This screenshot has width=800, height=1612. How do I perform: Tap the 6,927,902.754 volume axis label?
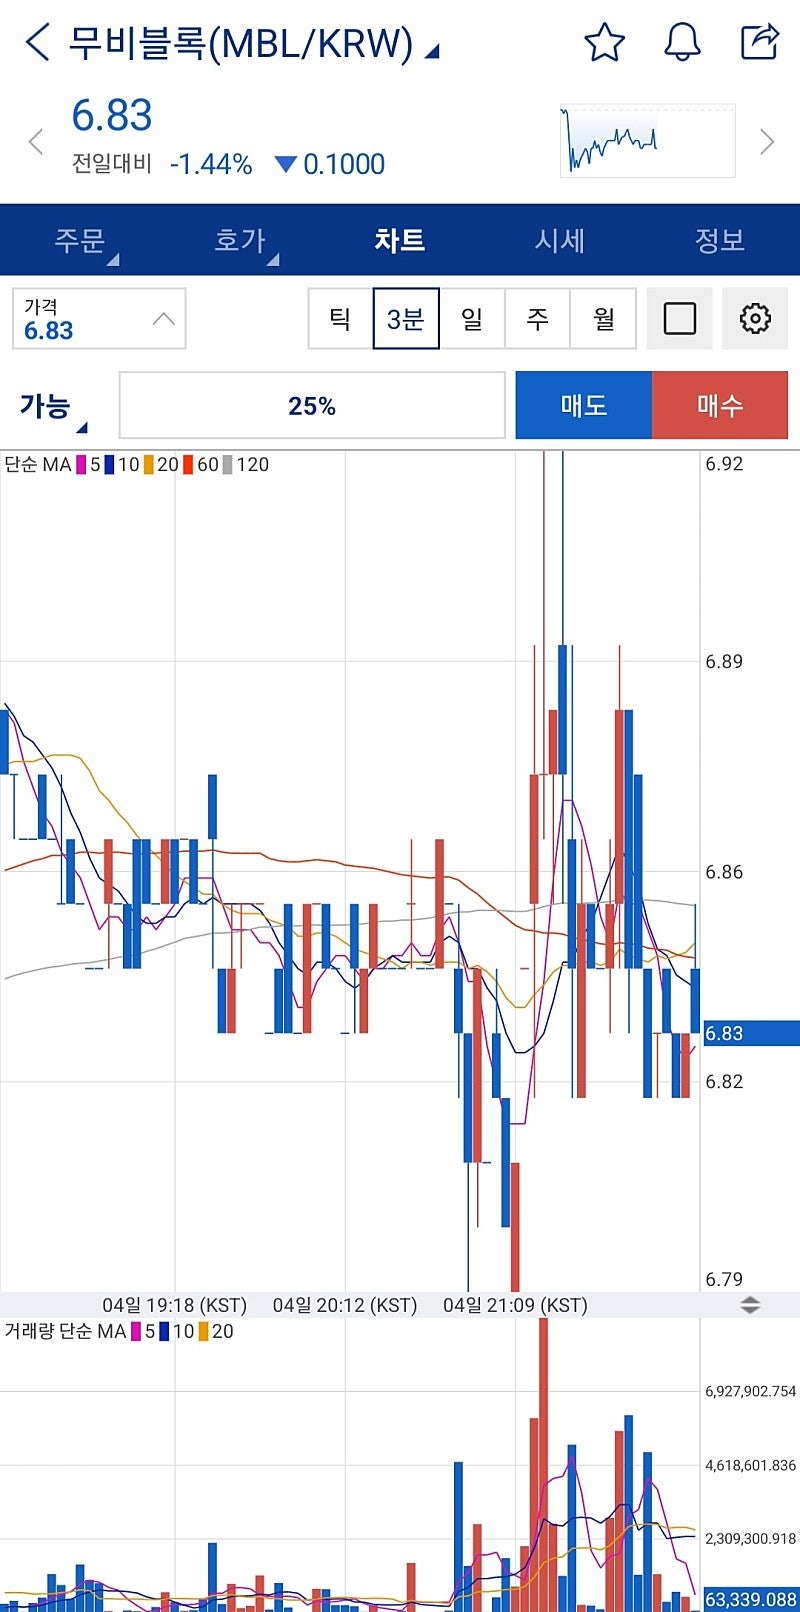751,1391
